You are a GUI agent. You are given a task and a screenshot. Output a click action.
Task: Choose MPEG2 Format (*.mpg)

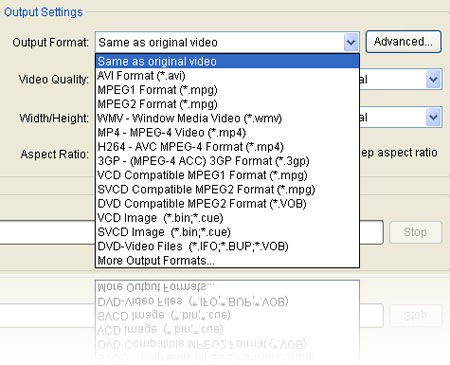click(227, 104)
